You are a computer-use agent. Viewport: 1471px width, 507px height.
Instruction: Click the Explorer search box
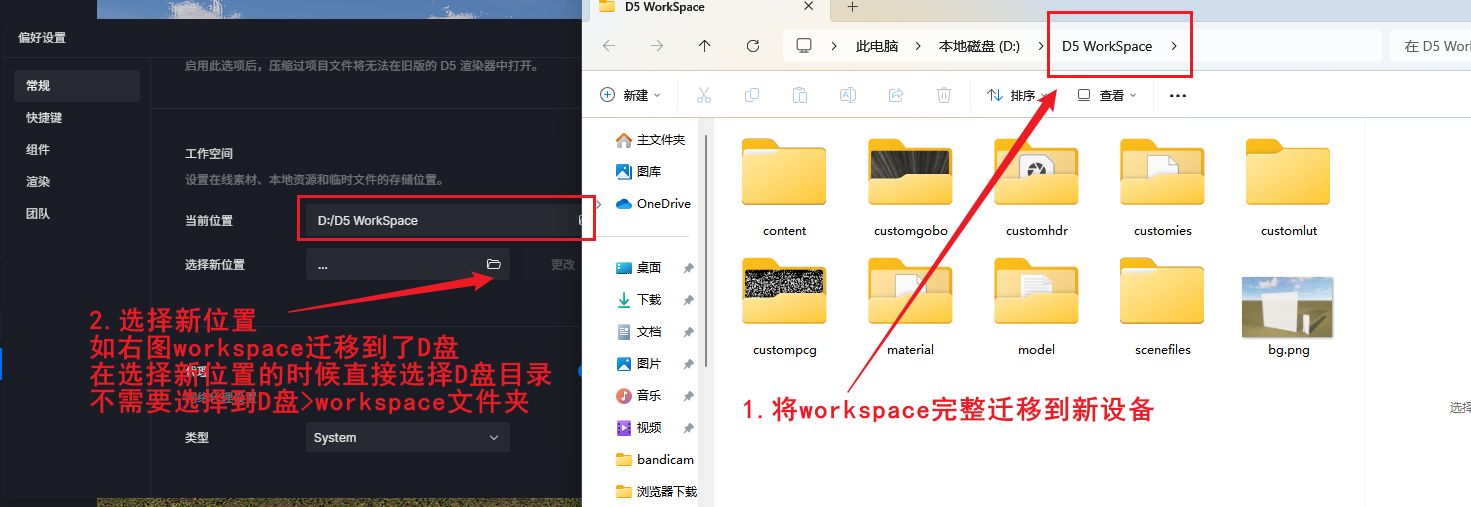1430,46
